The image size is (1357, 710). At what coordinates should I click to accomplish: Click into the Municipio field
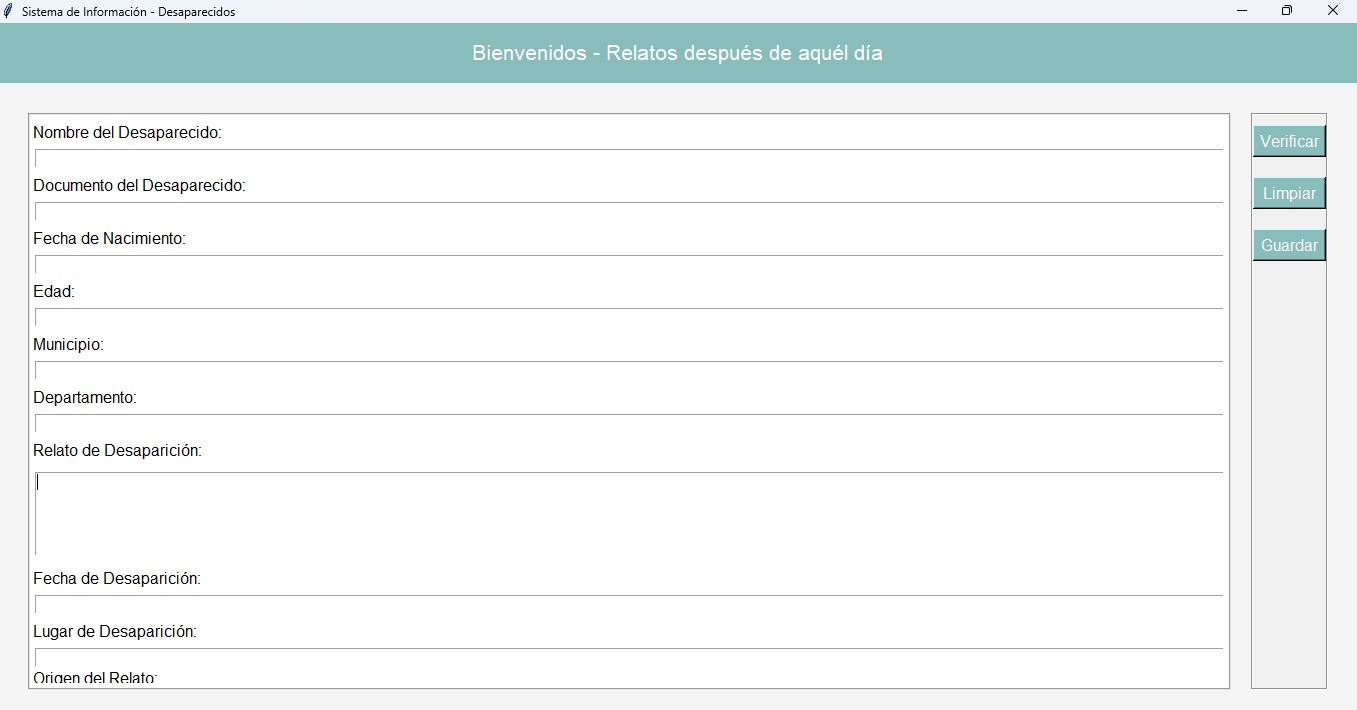tap(629, 370)
